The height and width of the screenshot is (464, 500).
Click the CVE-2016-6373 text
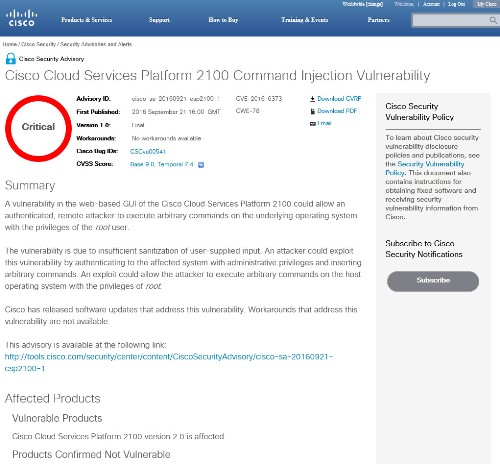[259, 99]
